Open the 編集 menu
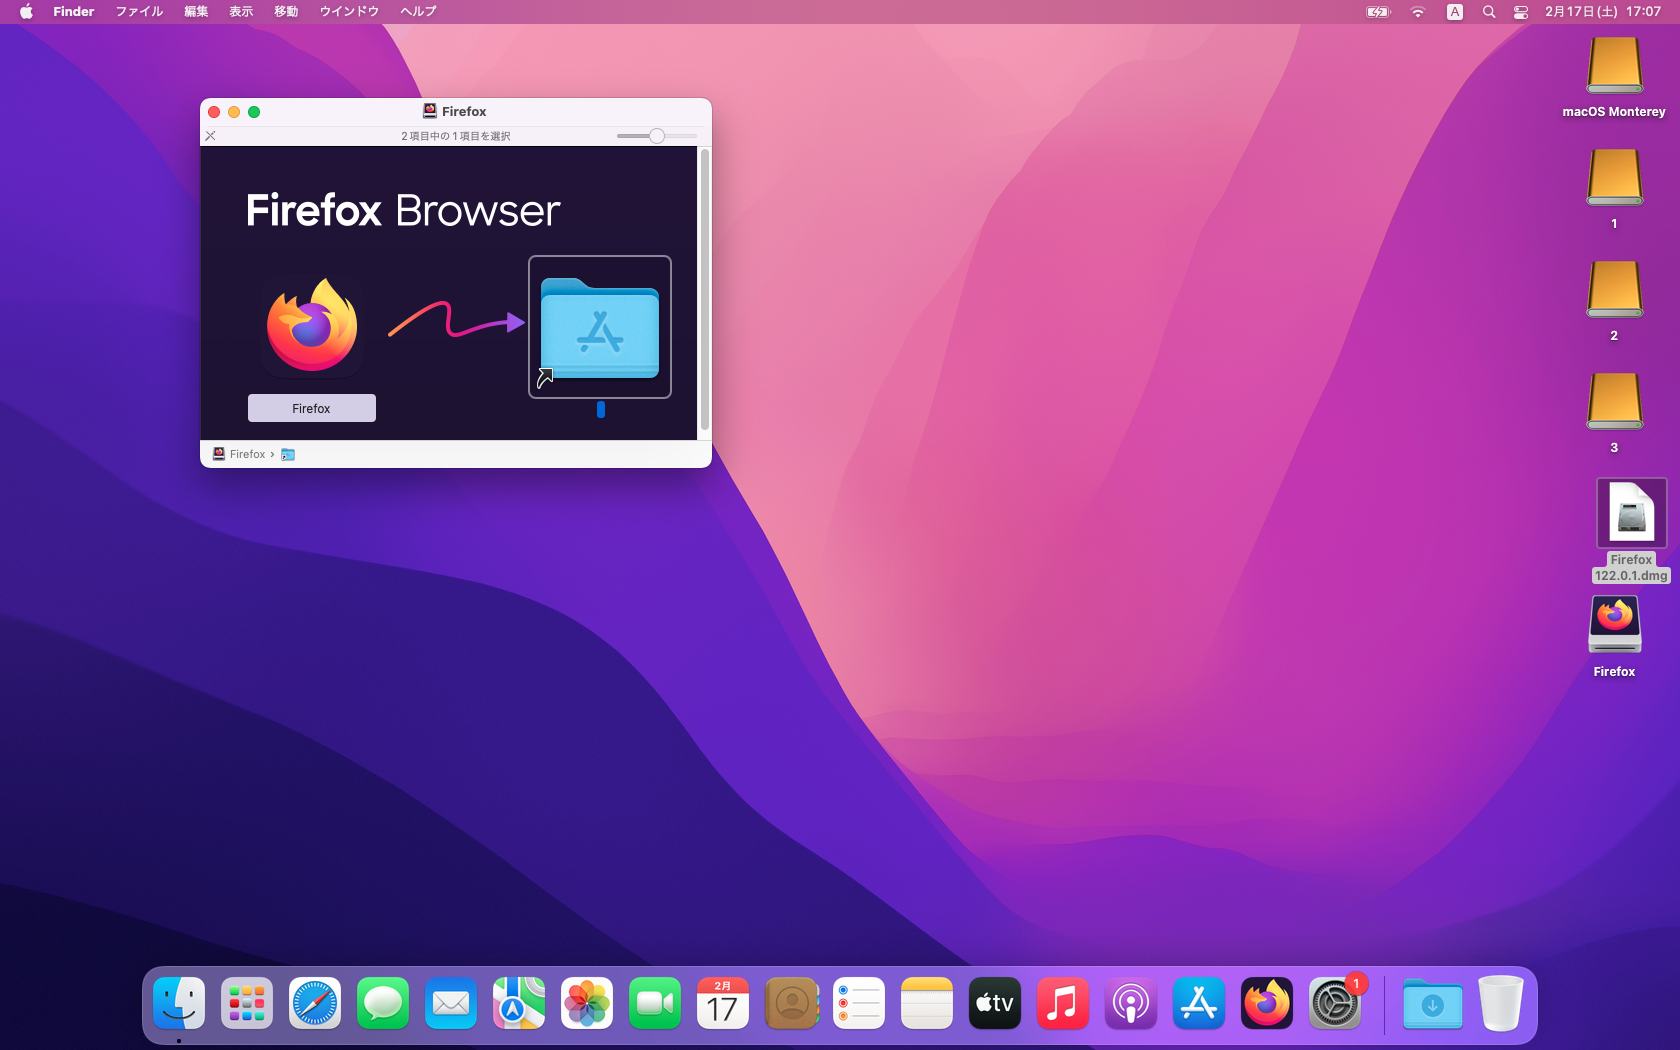 click(196, 12)
